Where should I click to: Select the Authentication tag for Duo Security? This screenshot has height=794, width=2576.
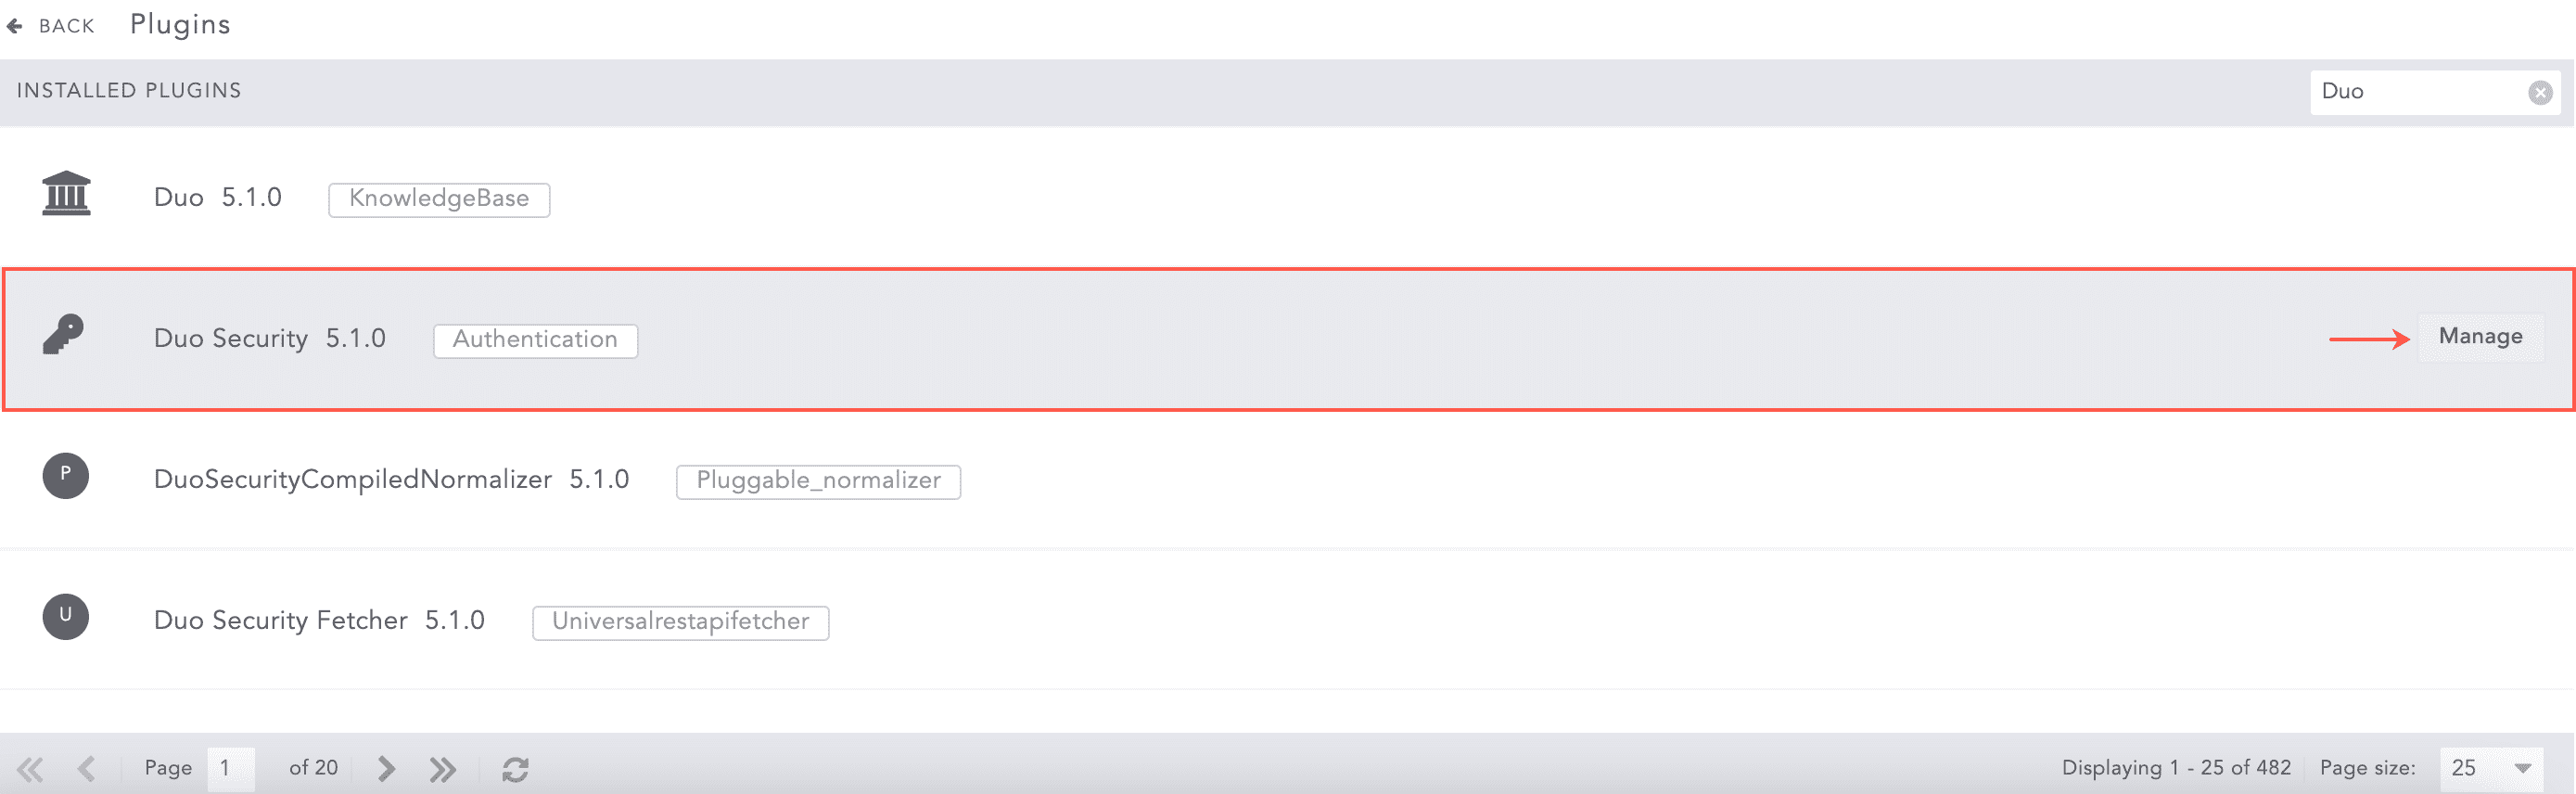coord(534,340)
